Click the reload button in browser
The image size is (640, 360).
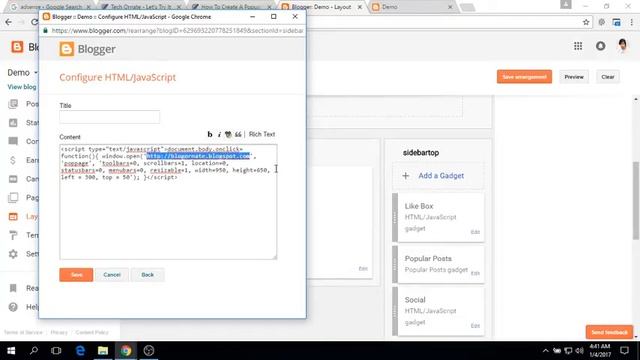[x=34, y=22]
